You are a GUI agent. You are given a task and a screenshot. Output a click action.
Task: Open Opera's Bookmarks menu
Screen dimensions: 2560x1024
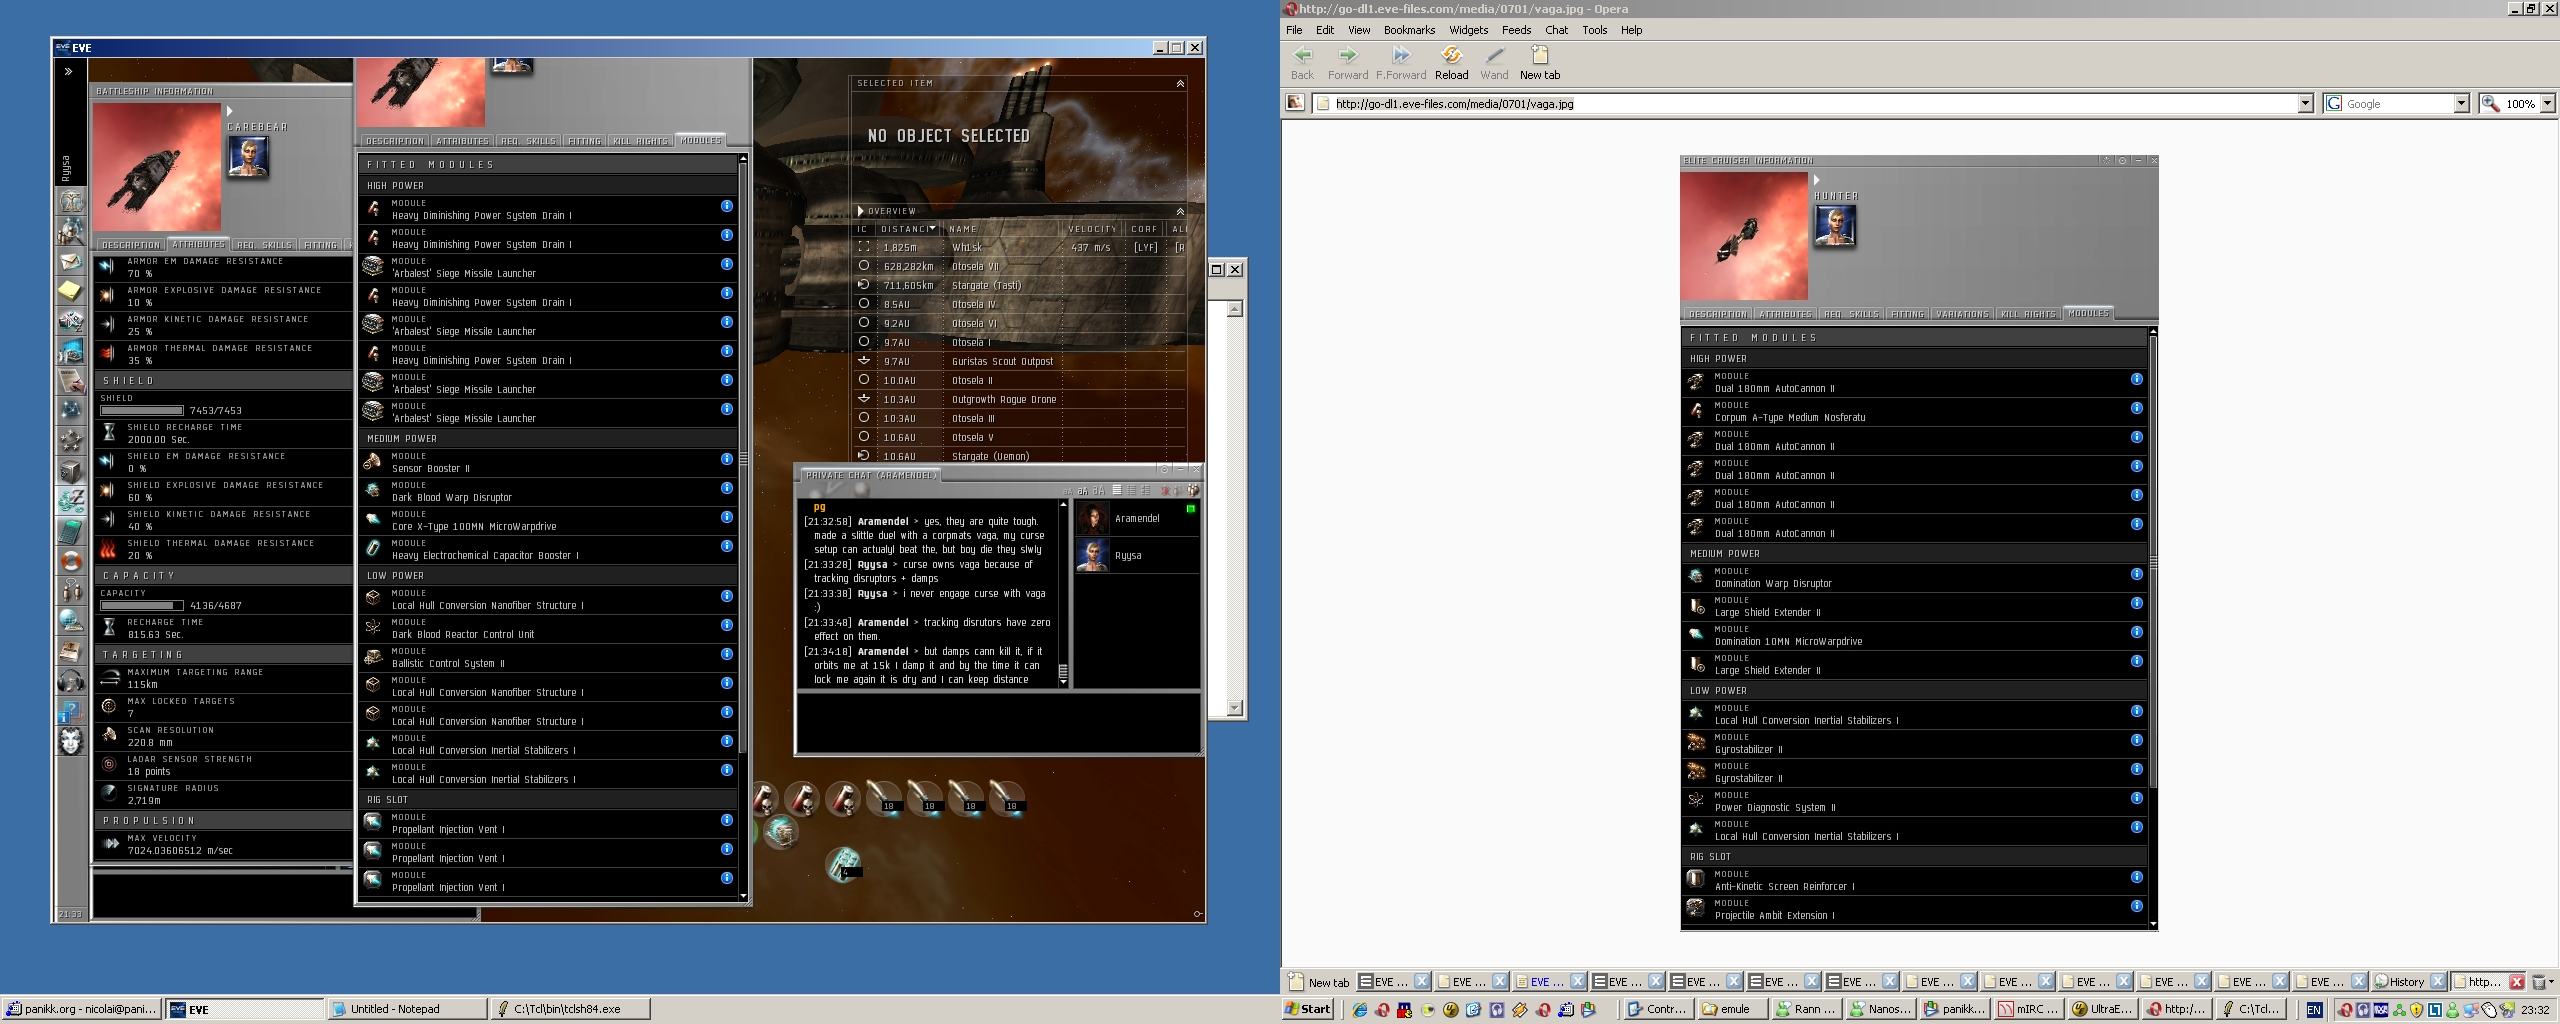pyautogui.click(x=1409, y=30)
